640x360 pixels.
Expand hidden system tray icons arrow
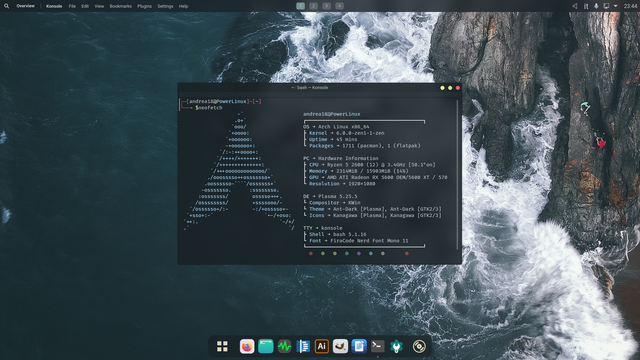tap(616, 6)
